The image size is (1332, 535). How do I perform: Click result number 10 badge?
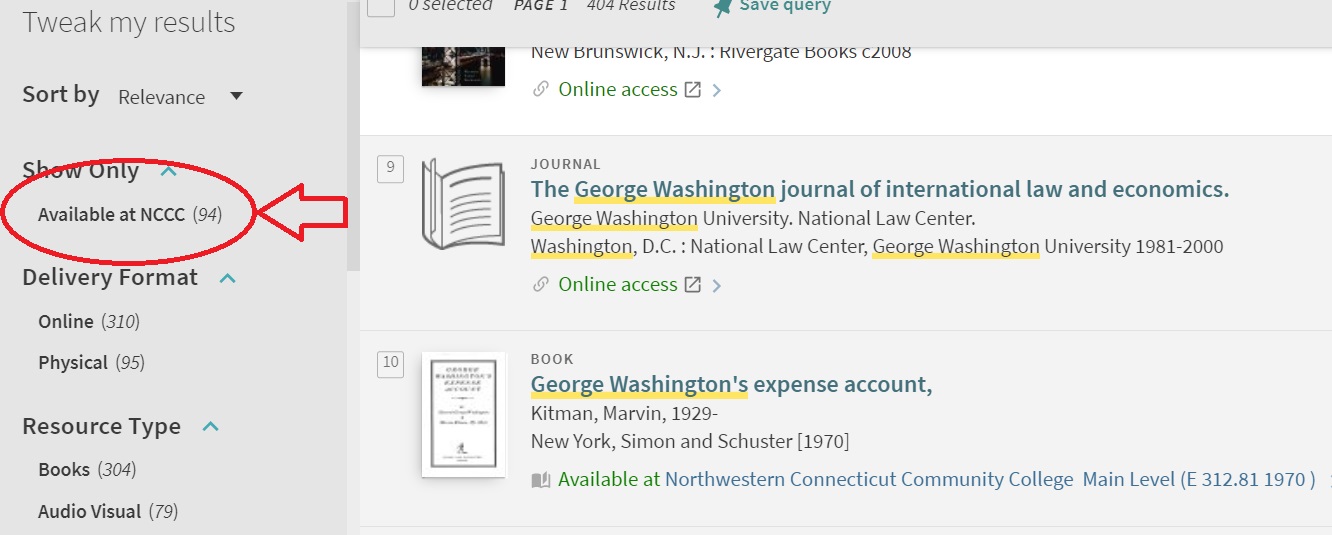coord(390,363)
